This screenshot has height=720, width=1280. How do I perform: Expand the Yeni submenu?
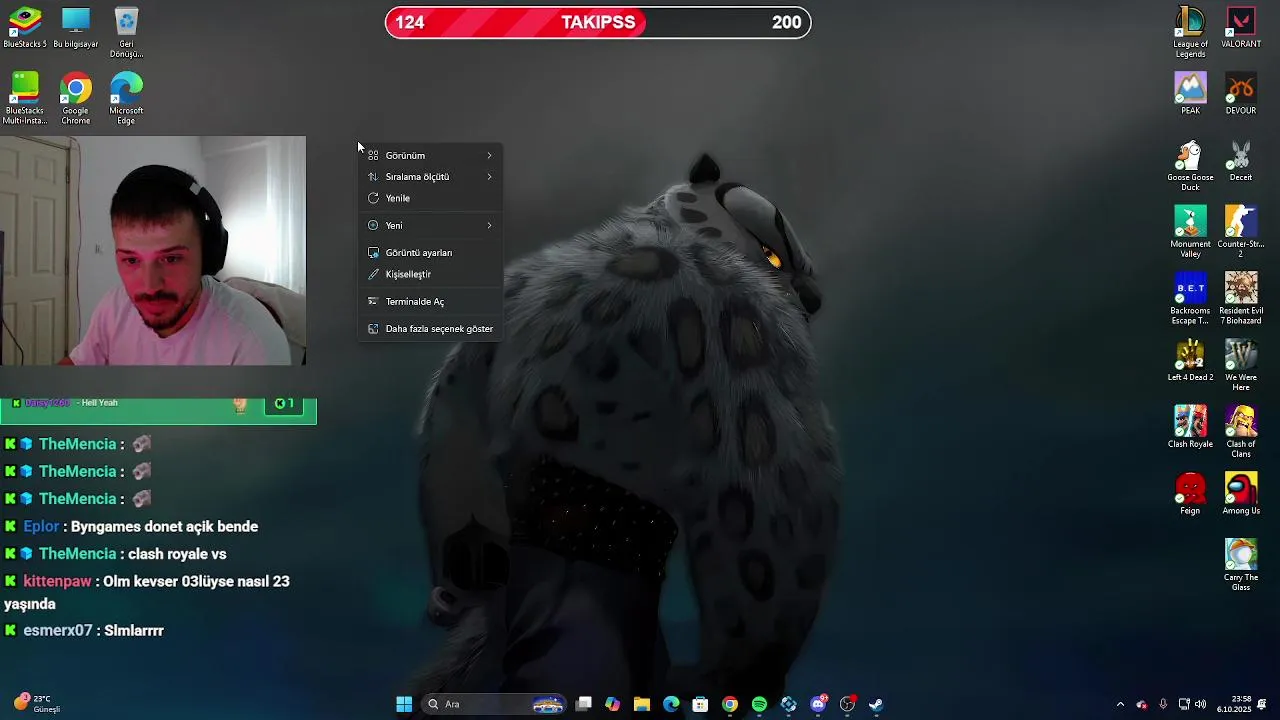(x=430, y=225)
